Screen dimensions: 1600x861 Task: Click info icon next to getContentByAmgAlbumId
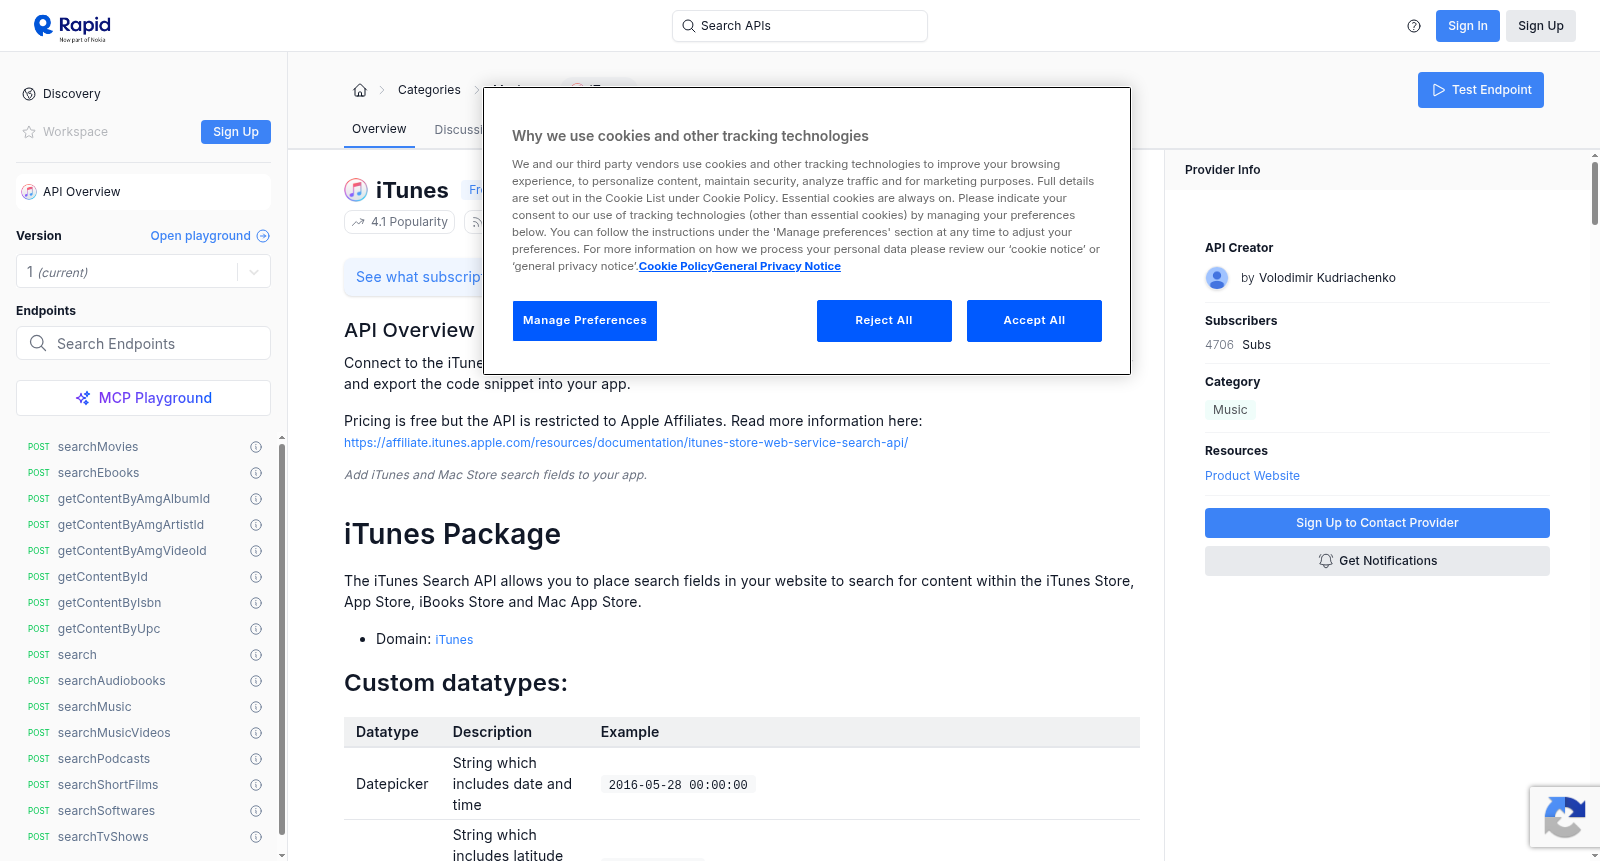point(256,499)
